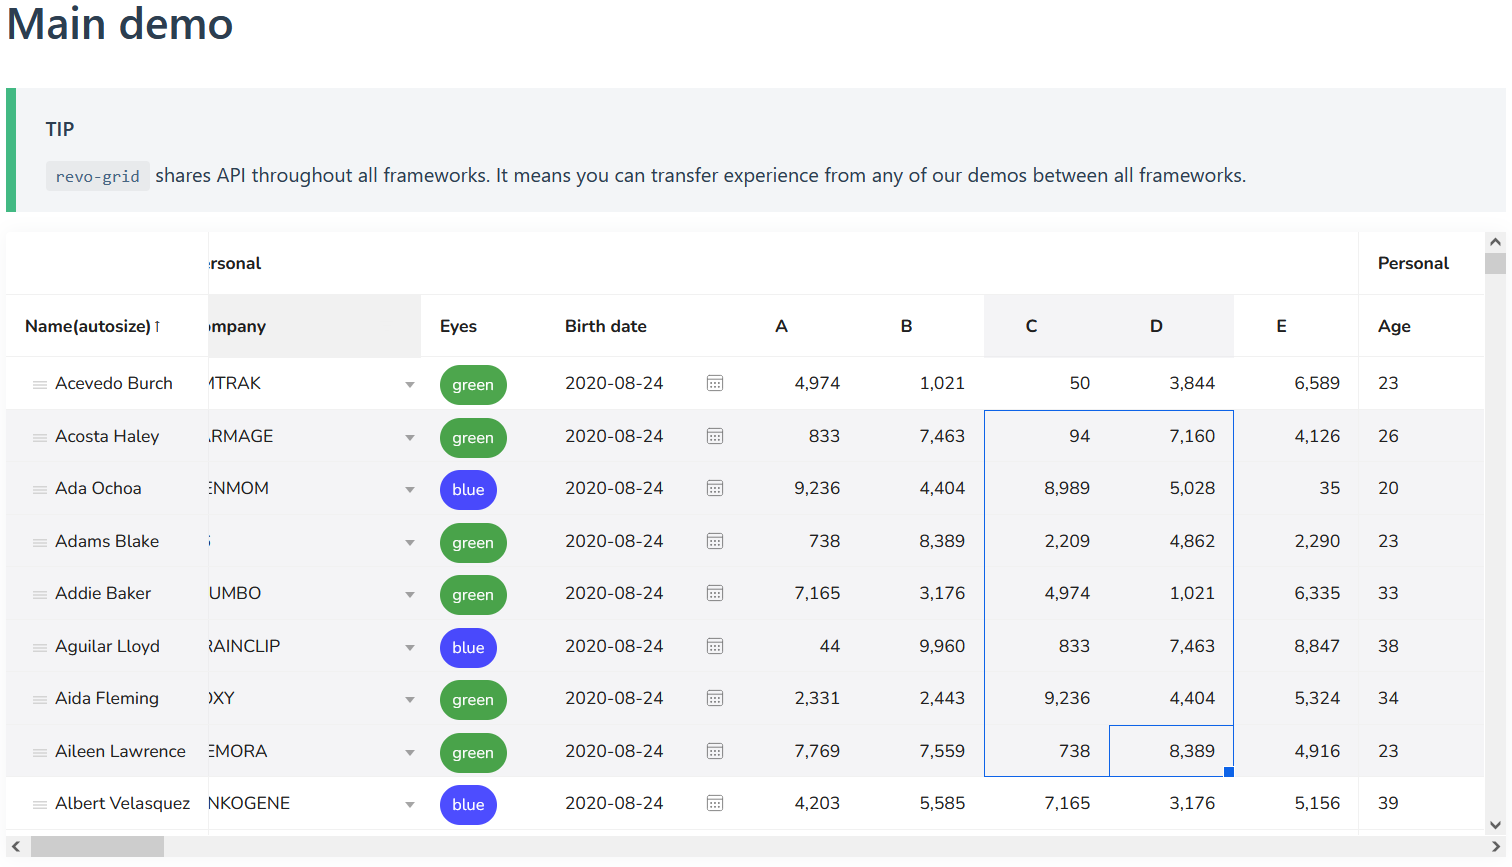The image size is (1512, 867).
Task: Open the company dropdown for ARMAGE
Action: coord(410,437)
